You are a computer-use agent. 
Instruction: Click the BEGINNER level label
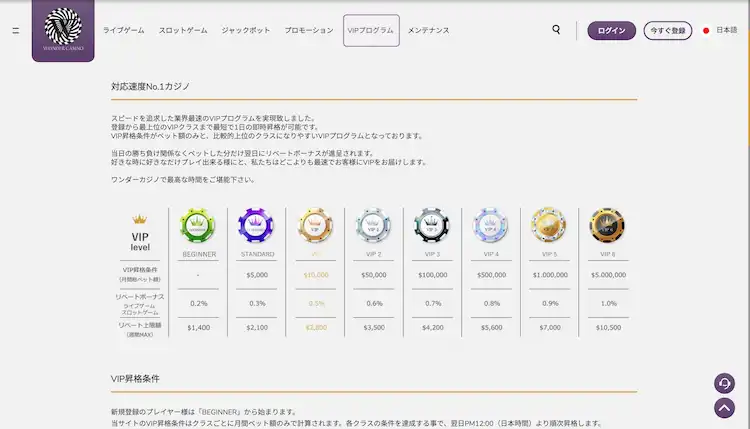(199, 254)
